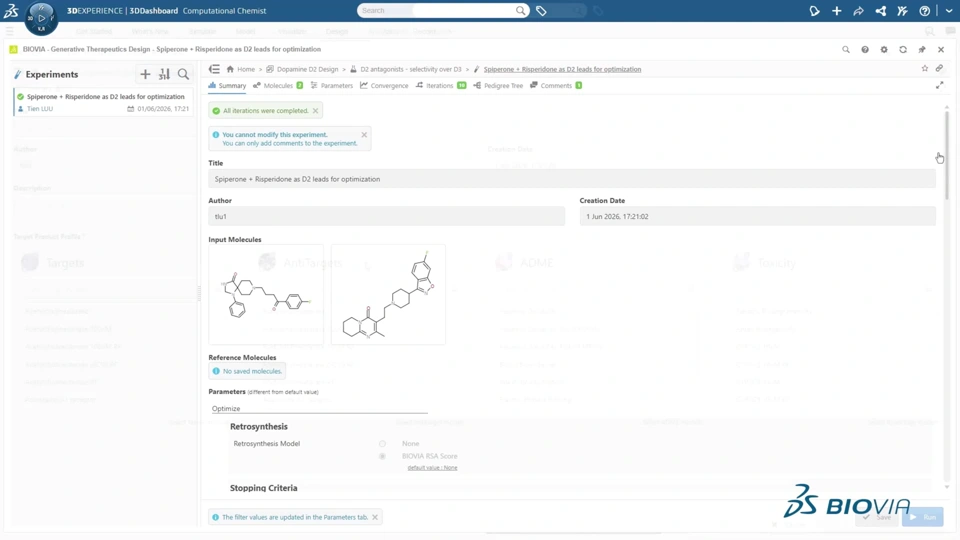Click the share arrow icon in top bar
Image resolution: width=960 pixels, height=540 pixels.
pos(858,10)
